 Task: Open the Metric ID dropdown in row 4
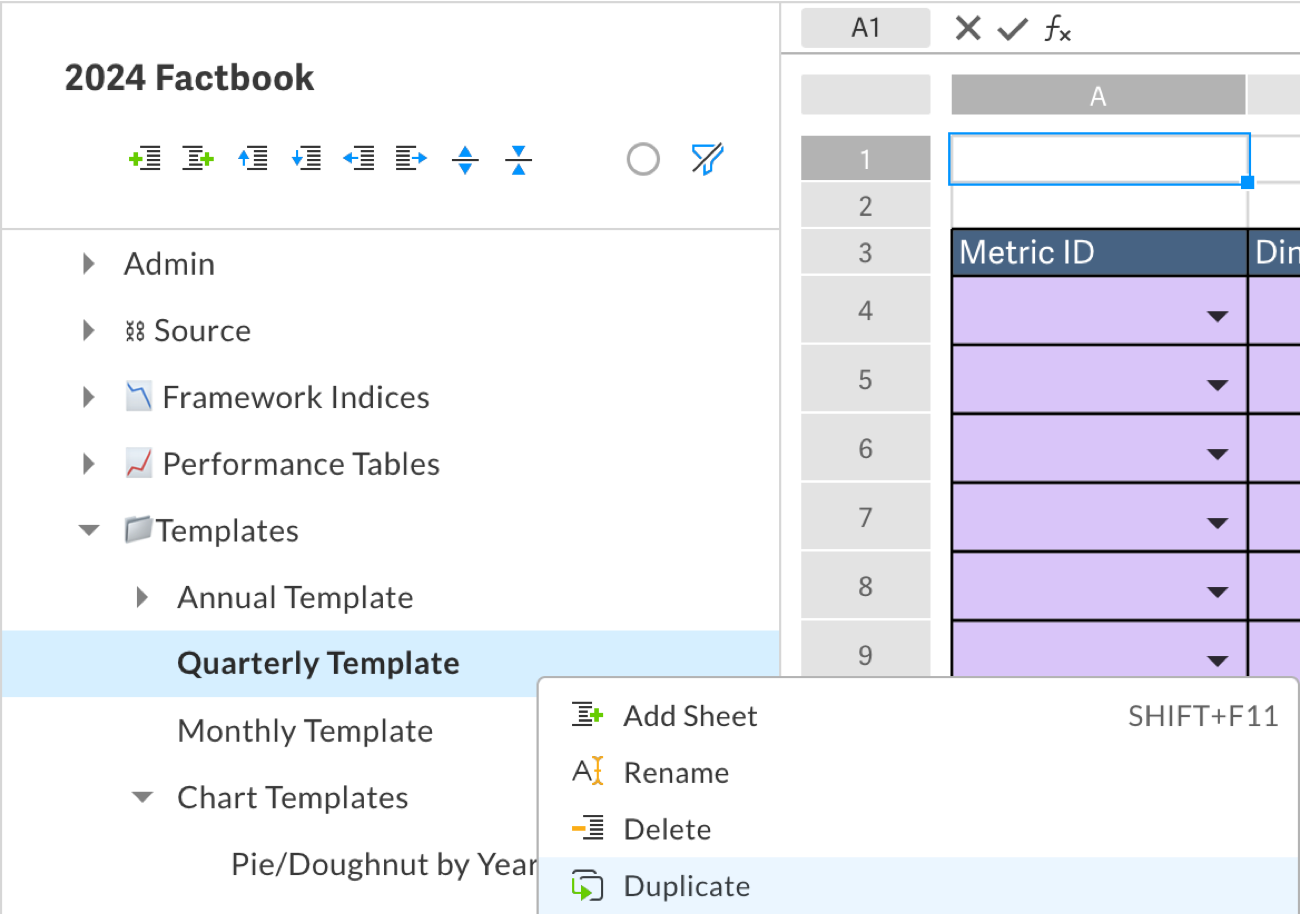[1217, 316]
